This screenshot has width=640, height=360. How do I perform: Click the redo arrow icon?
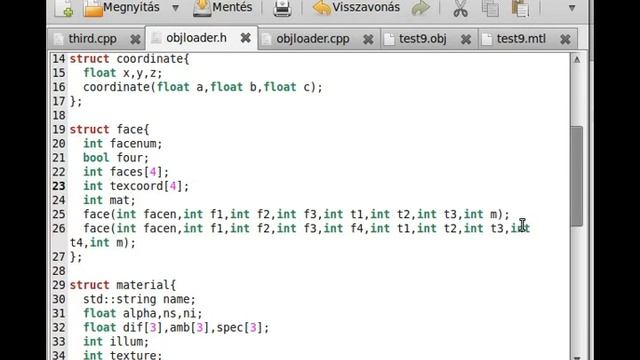tap(420, 8)
